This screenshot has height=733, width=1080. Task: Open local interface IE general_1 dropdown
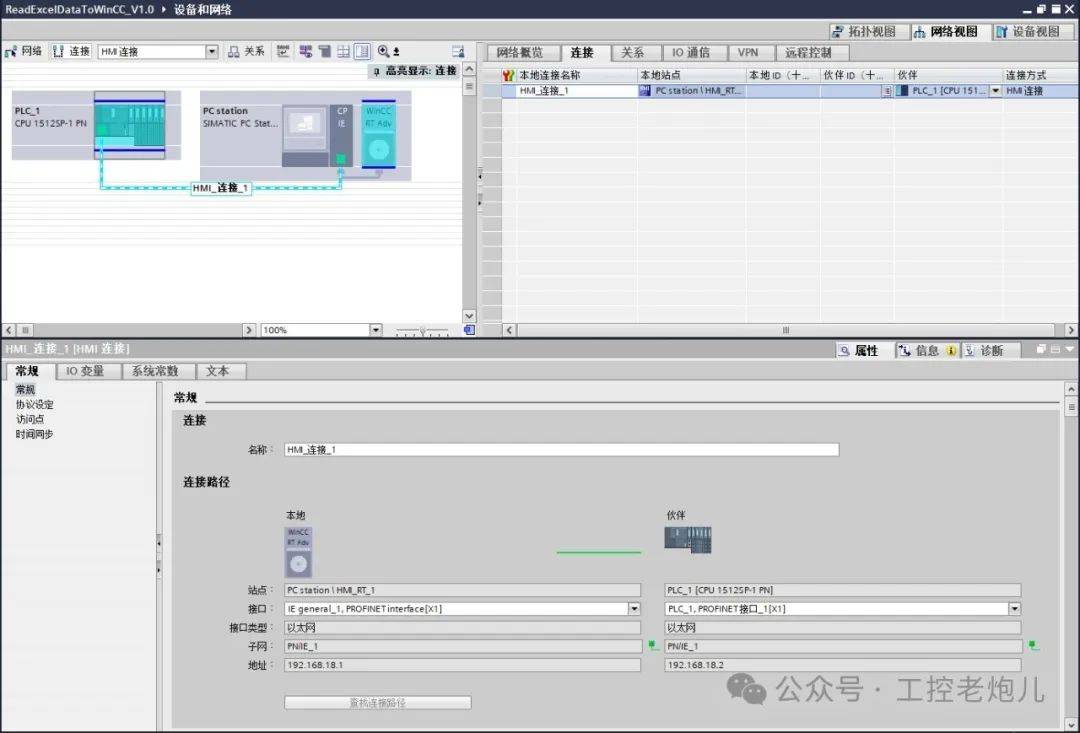click(x=634, y=609)
